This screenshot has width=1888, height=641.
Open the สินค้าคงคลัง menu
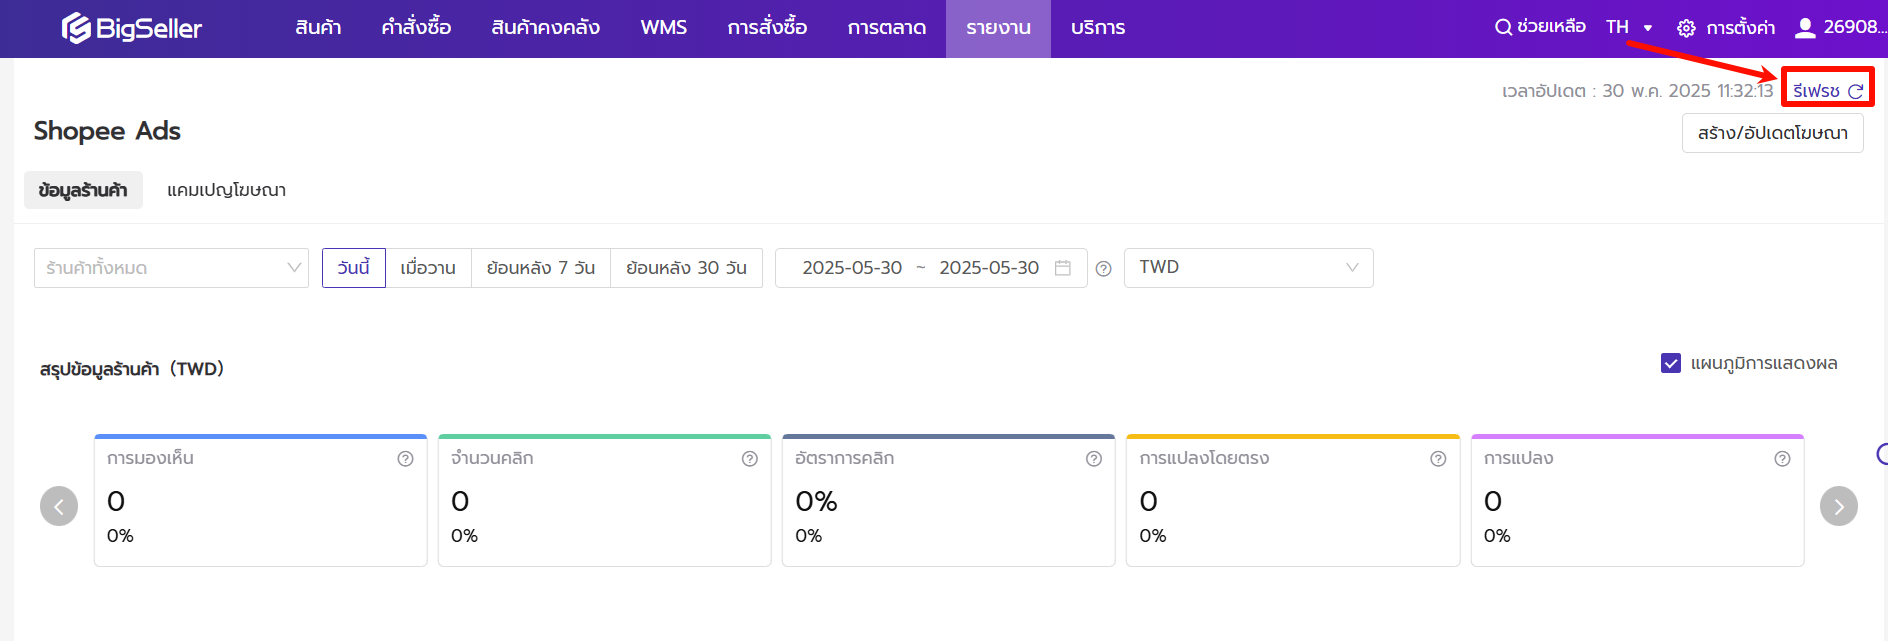546,28
